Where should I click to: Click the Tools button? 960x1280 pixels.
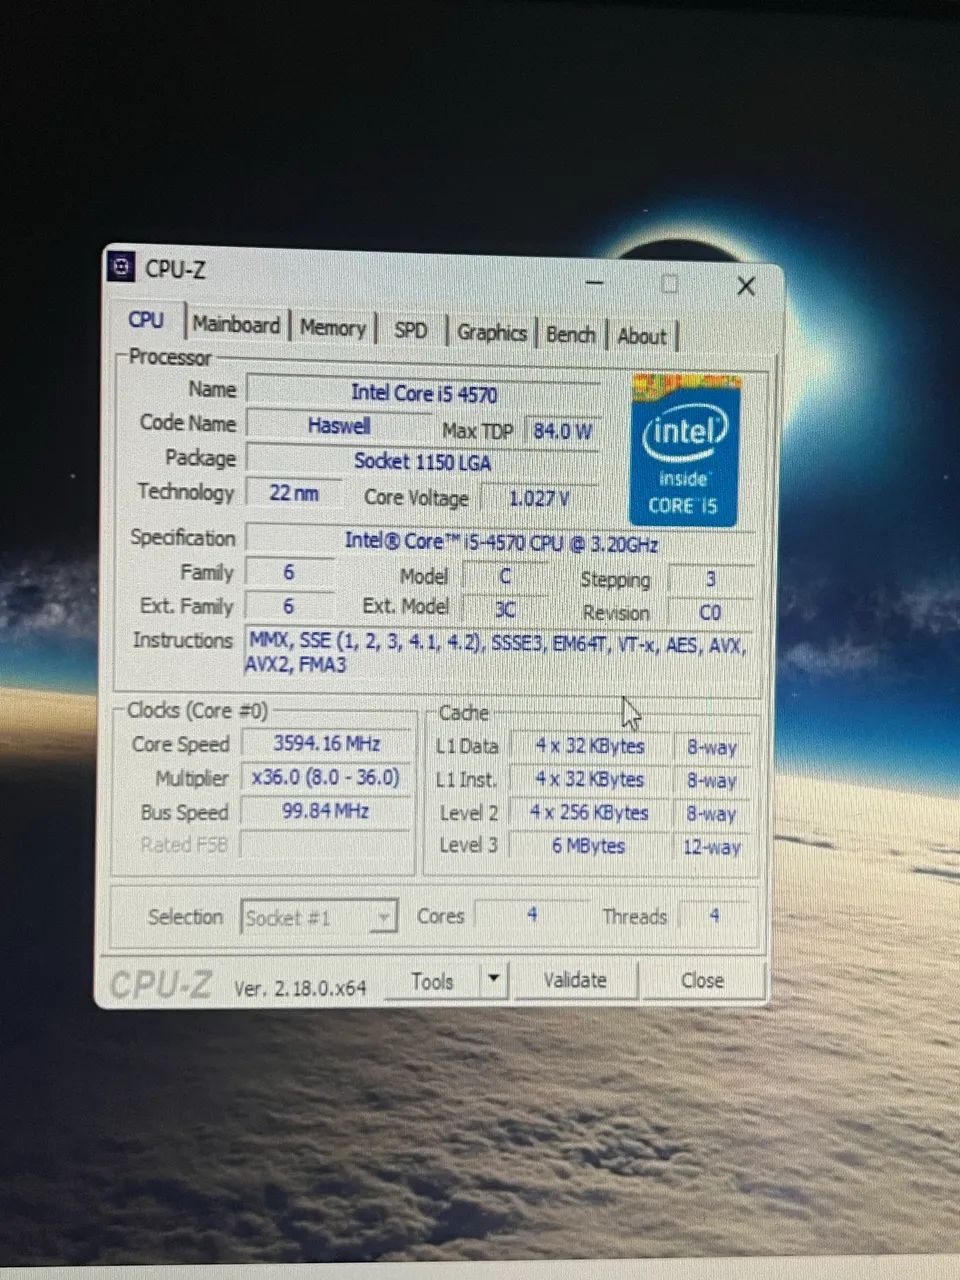pyautogui.click(x=432, y=981)
